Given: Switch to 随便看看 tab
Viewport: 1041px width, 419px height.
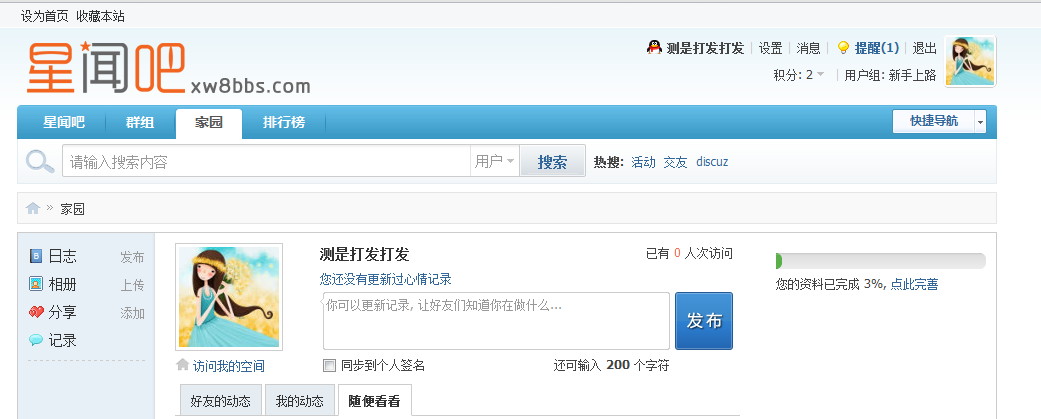Looking at the screenshot, I should (x=374, y=401).
